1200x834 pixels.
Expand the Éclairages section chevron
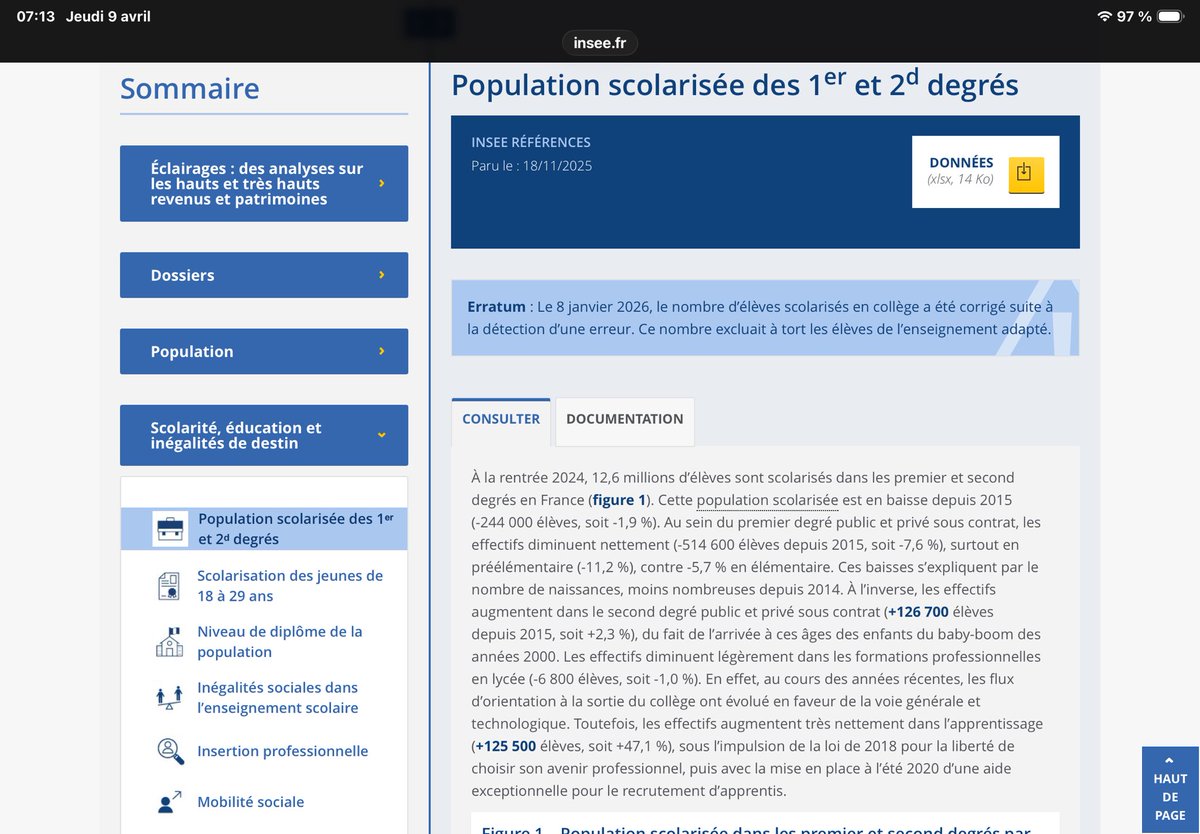point(382,184)
